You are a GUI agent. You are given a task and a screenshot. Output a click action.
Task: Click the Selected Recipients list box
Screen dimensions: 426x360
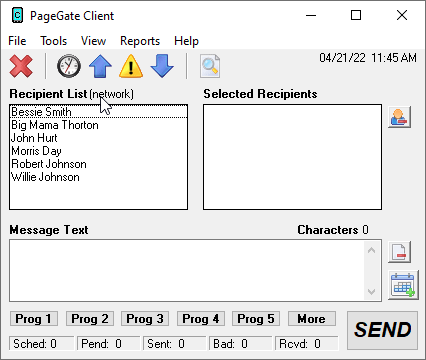click(292, 157)
